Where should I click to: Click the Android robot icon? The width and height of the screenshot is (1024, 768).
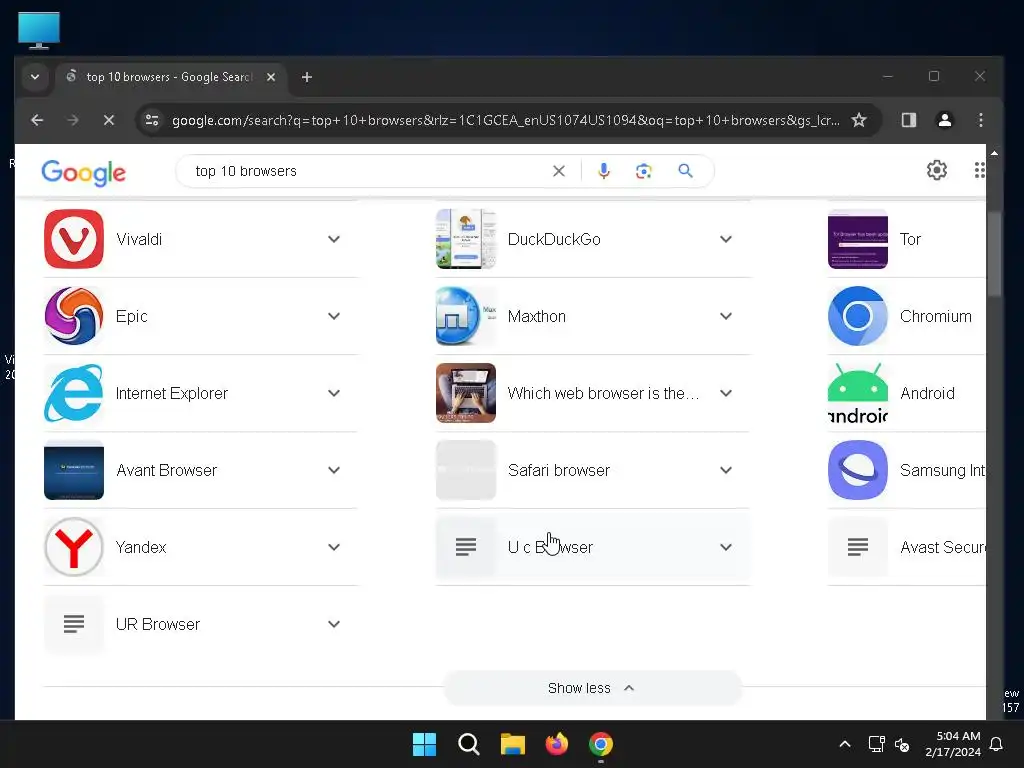pyautogui.click(x=857, y=393)
